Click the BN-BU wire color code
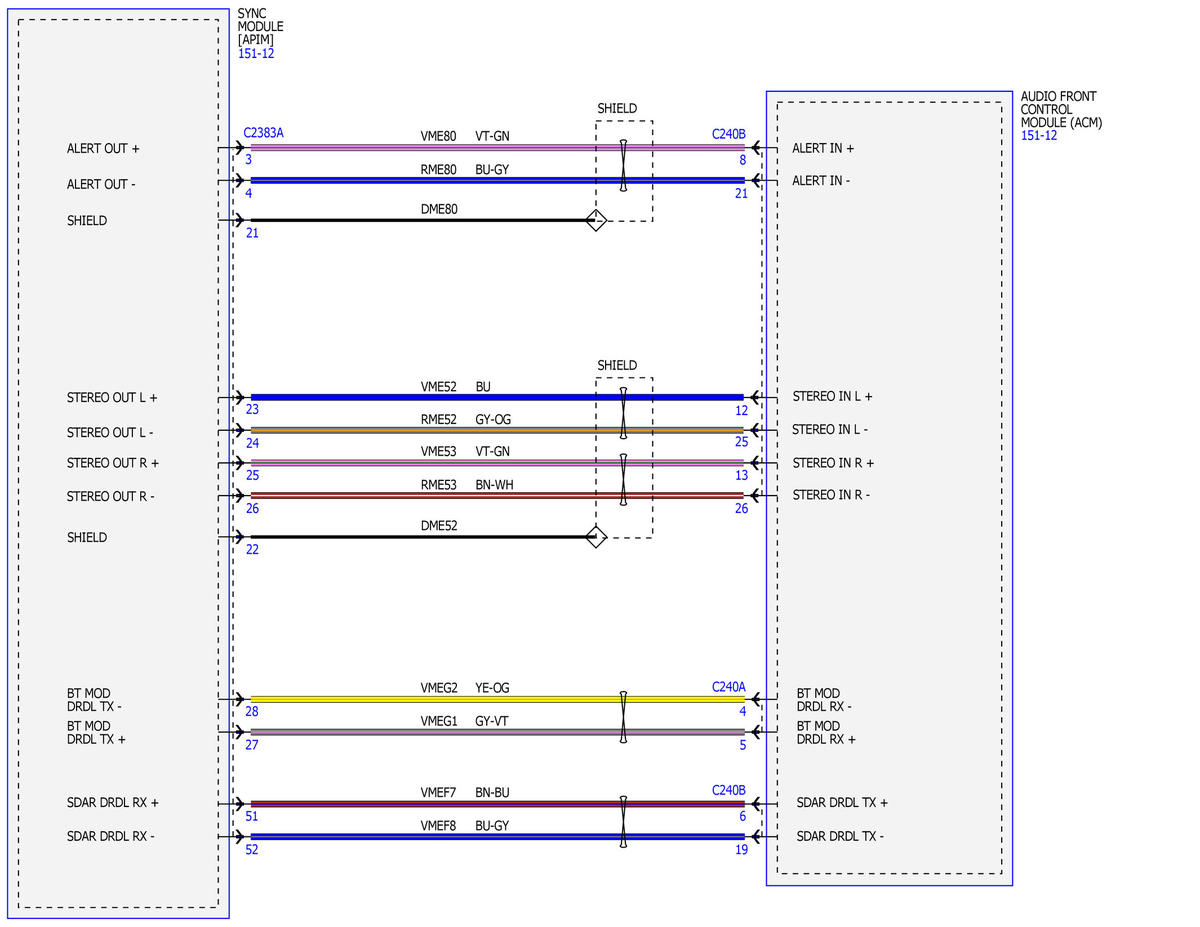 click(492, 793)
